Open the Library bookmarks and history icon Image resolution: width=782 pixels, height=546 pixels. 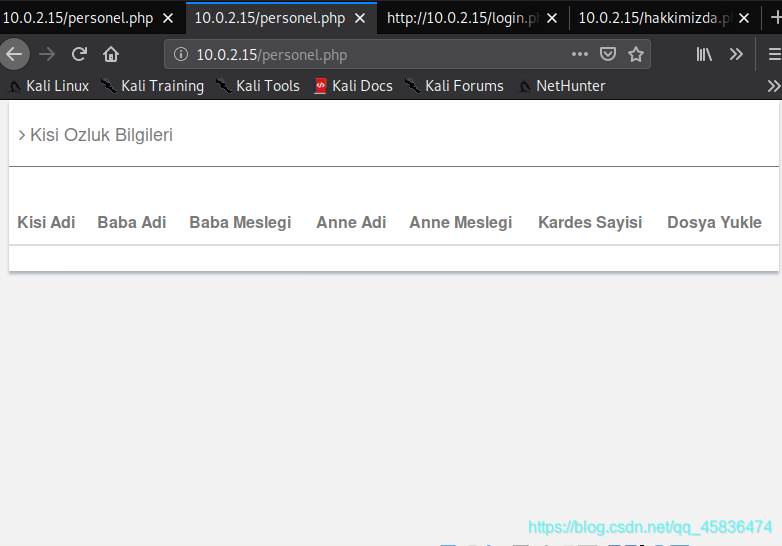704,54
